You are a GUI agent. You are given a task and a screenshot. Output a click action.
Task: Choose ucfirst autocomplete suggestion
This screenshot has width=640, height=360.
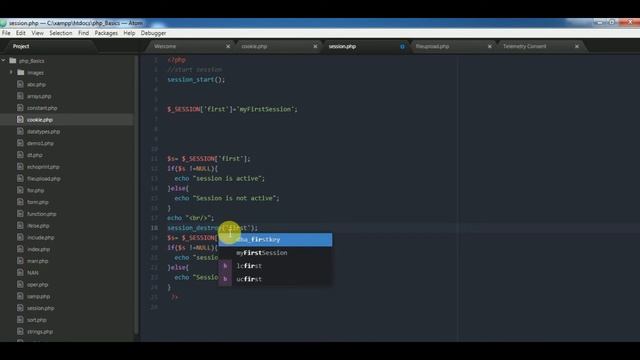(x=276, y=279)
